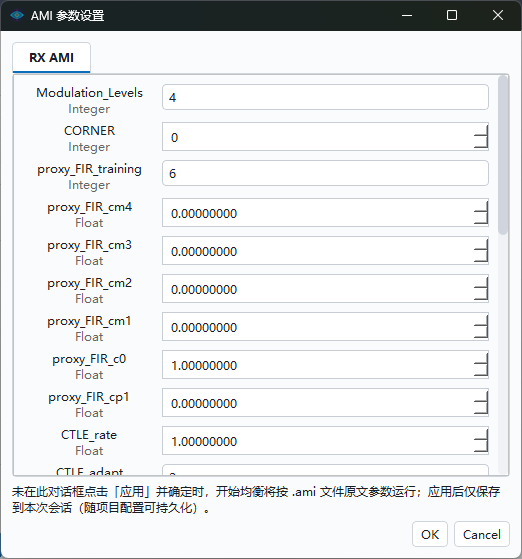
Task: Click the proxy_FIR_training input field
Action: coord(325,173)
